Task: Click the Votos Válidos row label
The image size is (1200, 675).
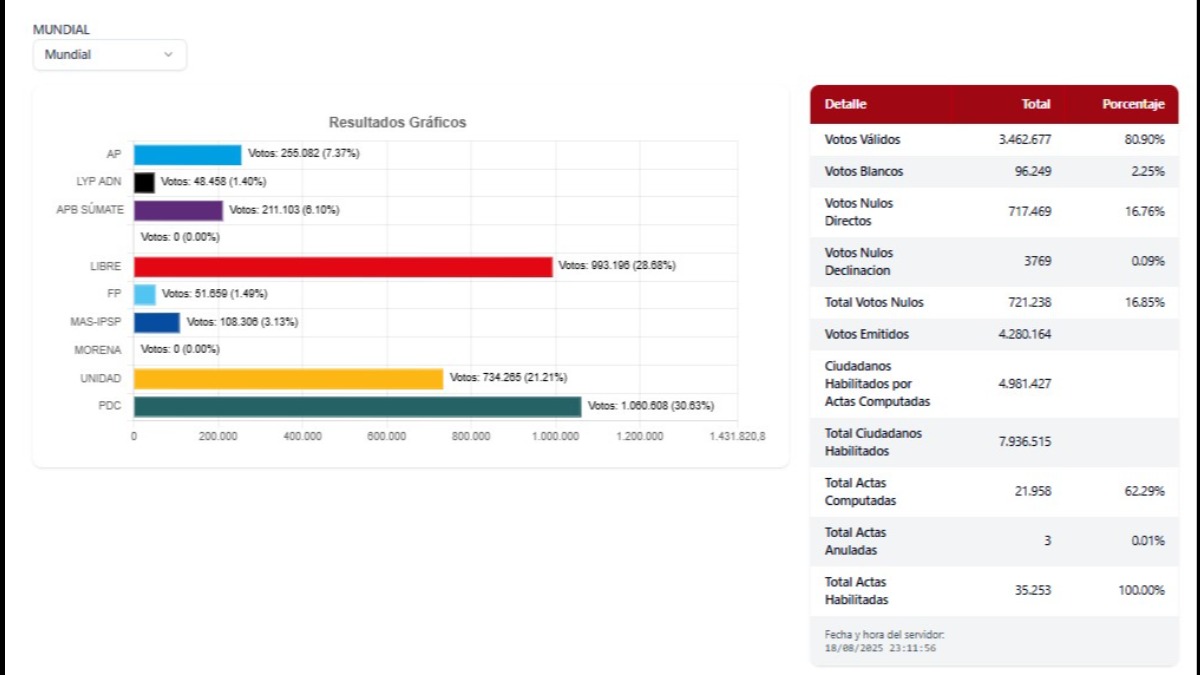Action: 862,139
